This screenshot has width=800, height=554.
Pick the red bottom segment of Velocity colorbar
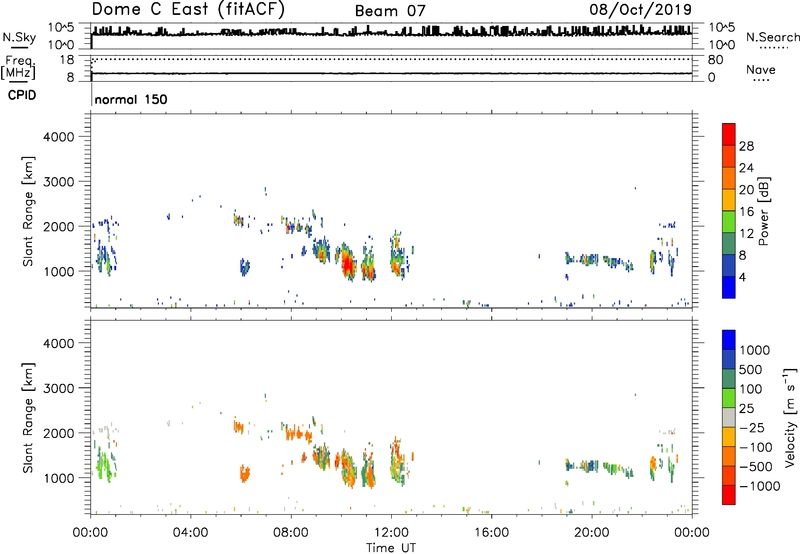729,495
